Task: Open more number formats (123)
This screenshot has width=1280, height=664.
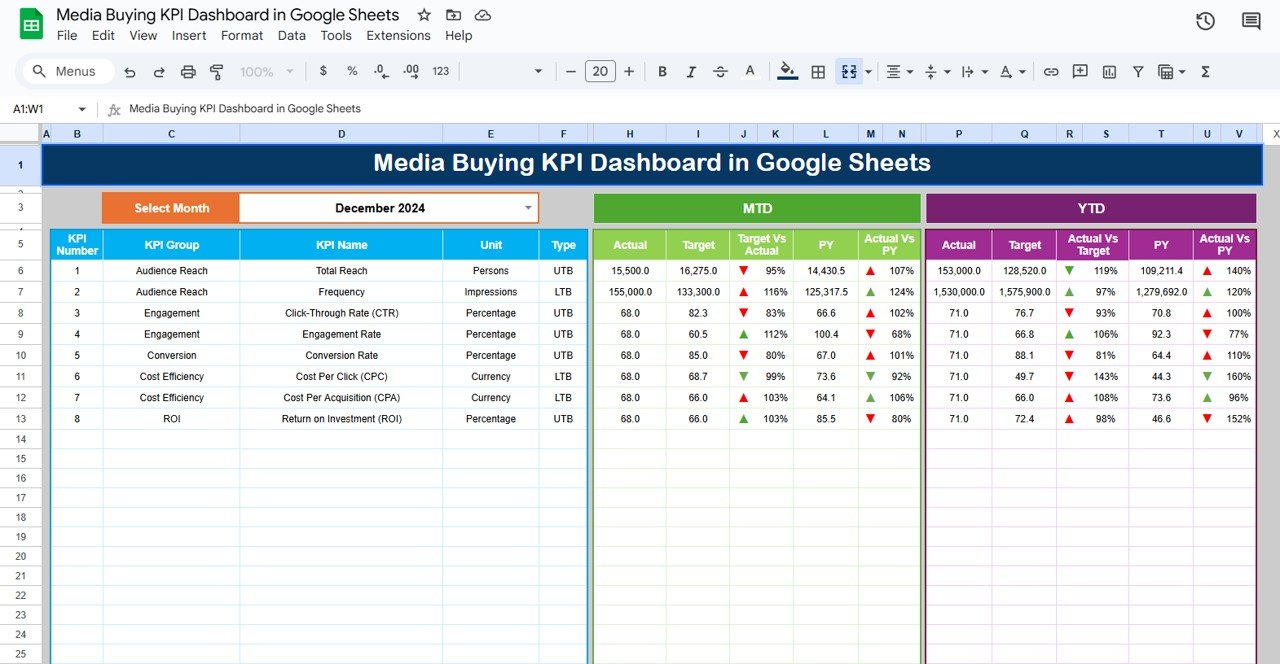Action: tap(441, 71)
